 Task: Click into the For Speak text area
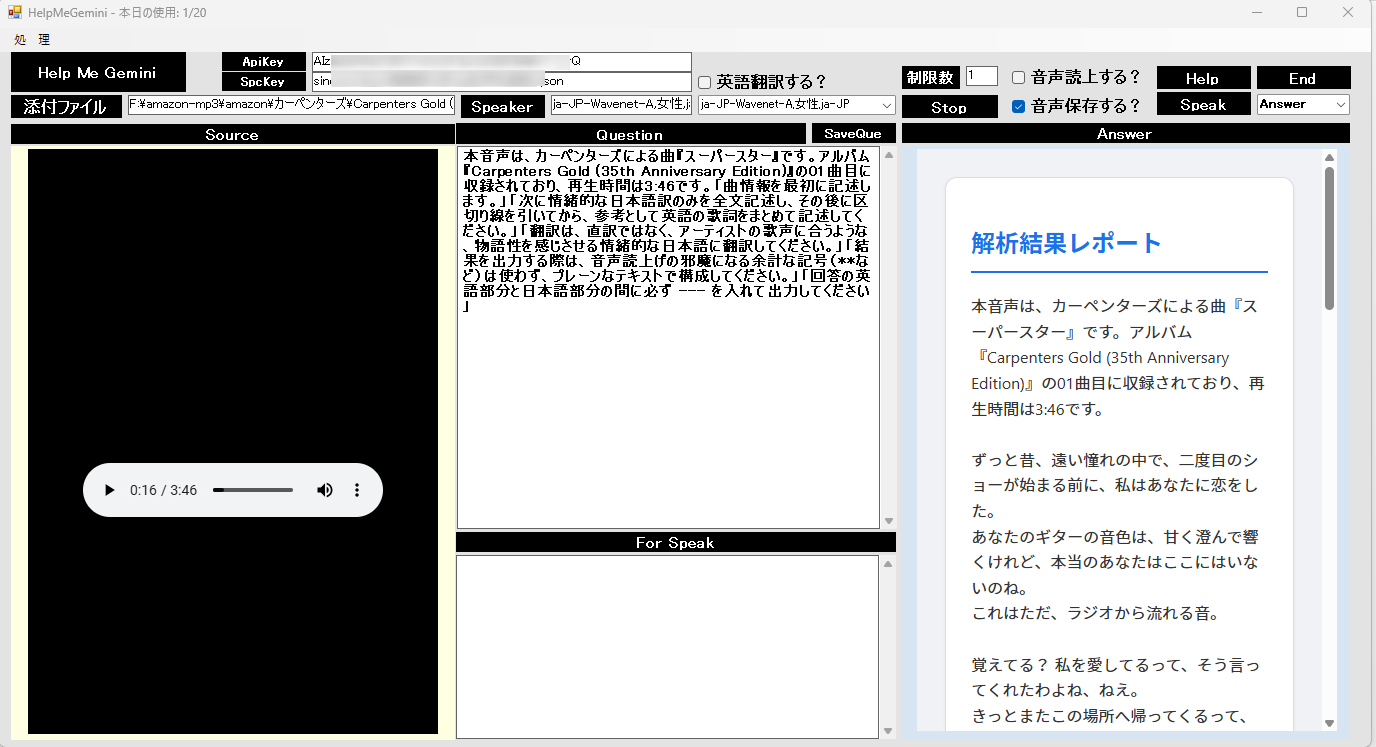click(666, 646)
